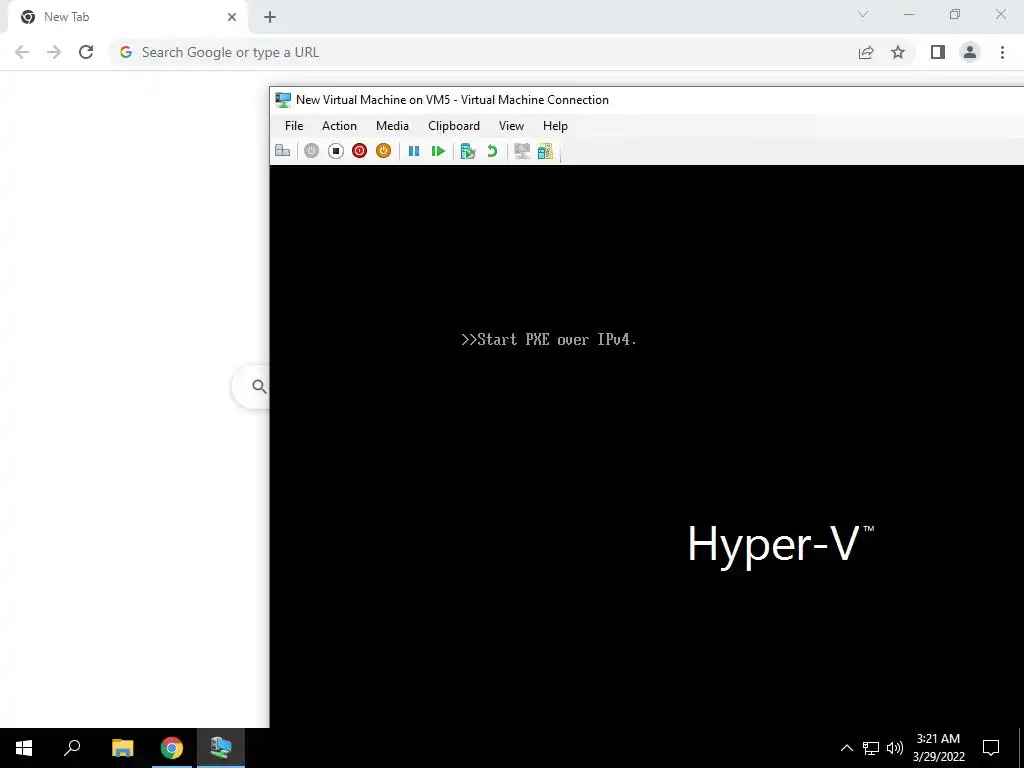1024x768 pixels.
Task: Click the Google search box magnifier
Action: pos(259,387)
